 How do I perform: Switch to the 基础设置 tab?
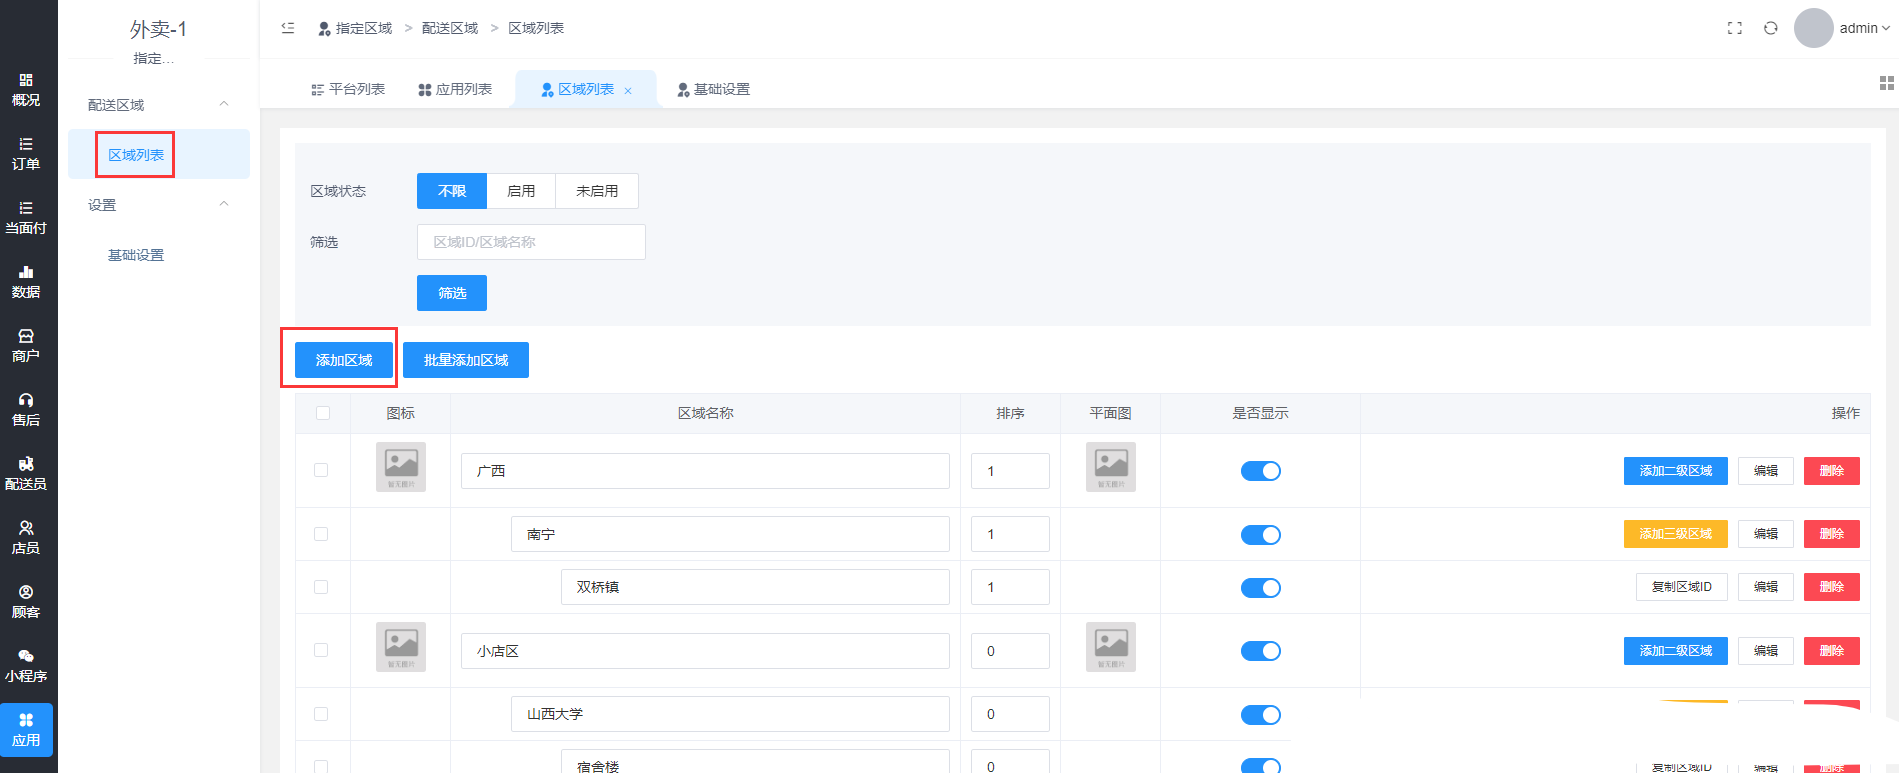[713, 89]
